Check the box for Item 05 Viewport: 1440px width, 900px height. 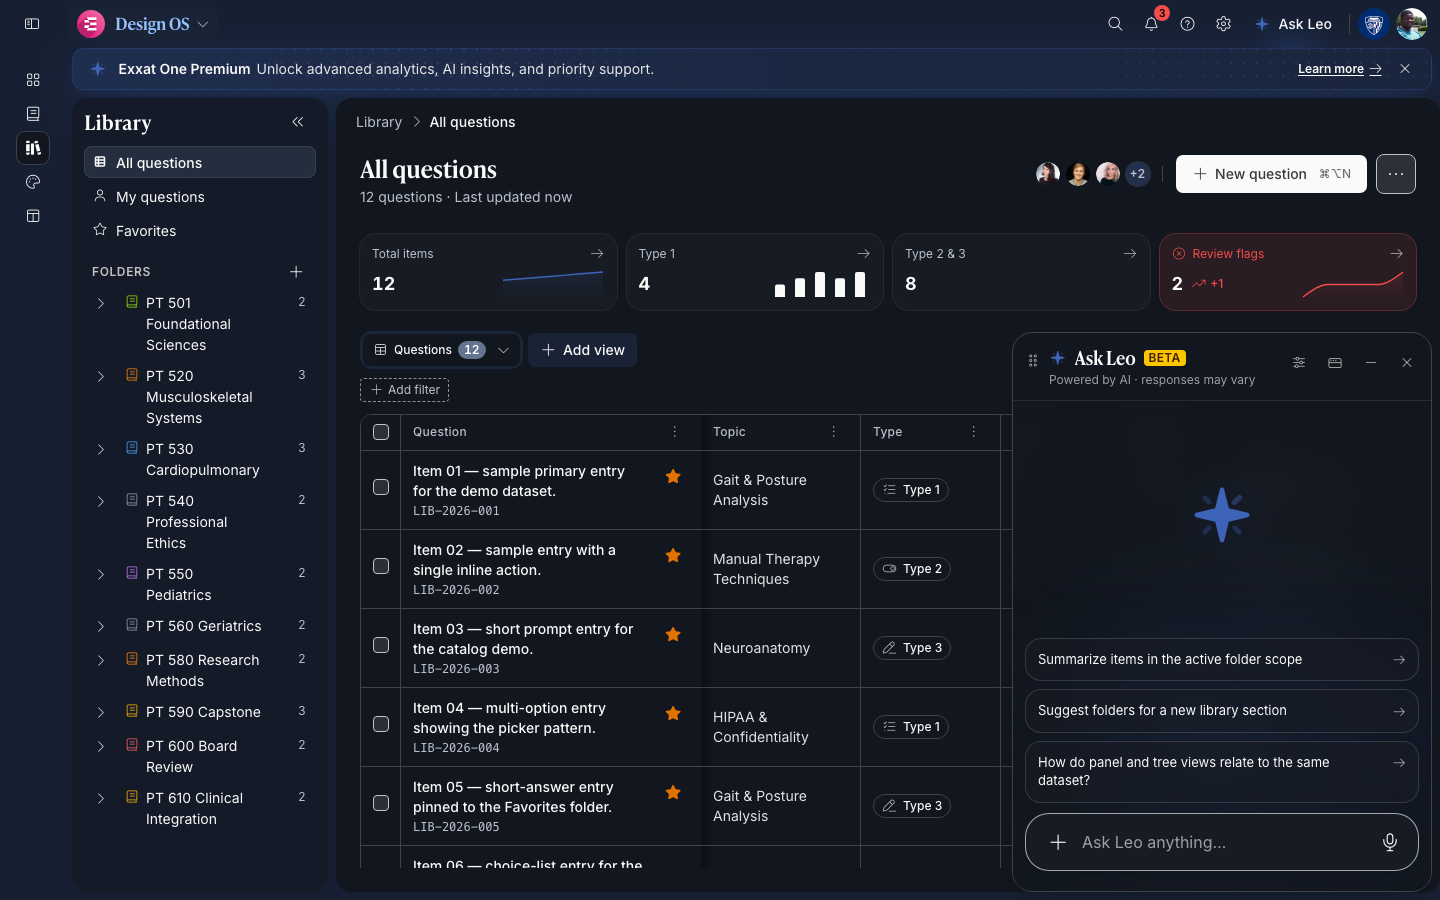click(x=381, y=803)
